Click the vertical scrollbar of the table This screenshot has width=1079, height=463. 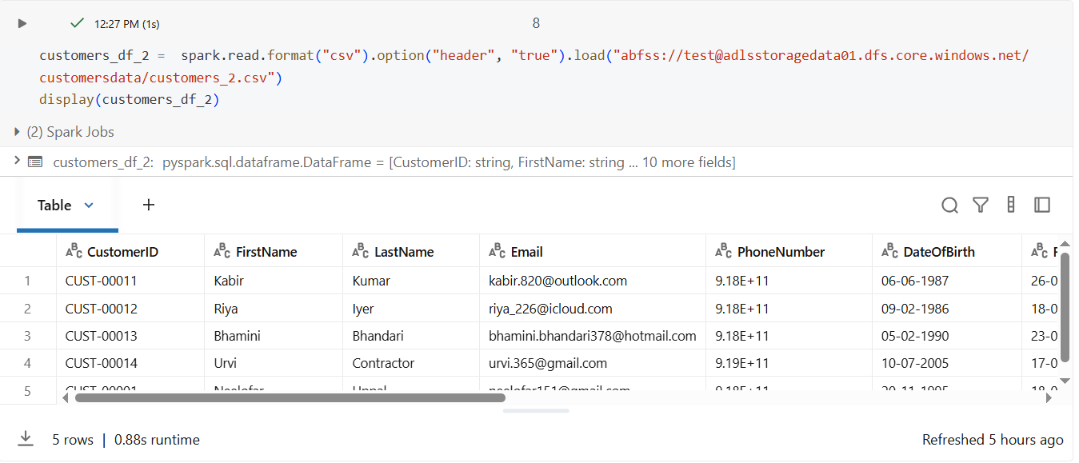[x=1067, y=300]
